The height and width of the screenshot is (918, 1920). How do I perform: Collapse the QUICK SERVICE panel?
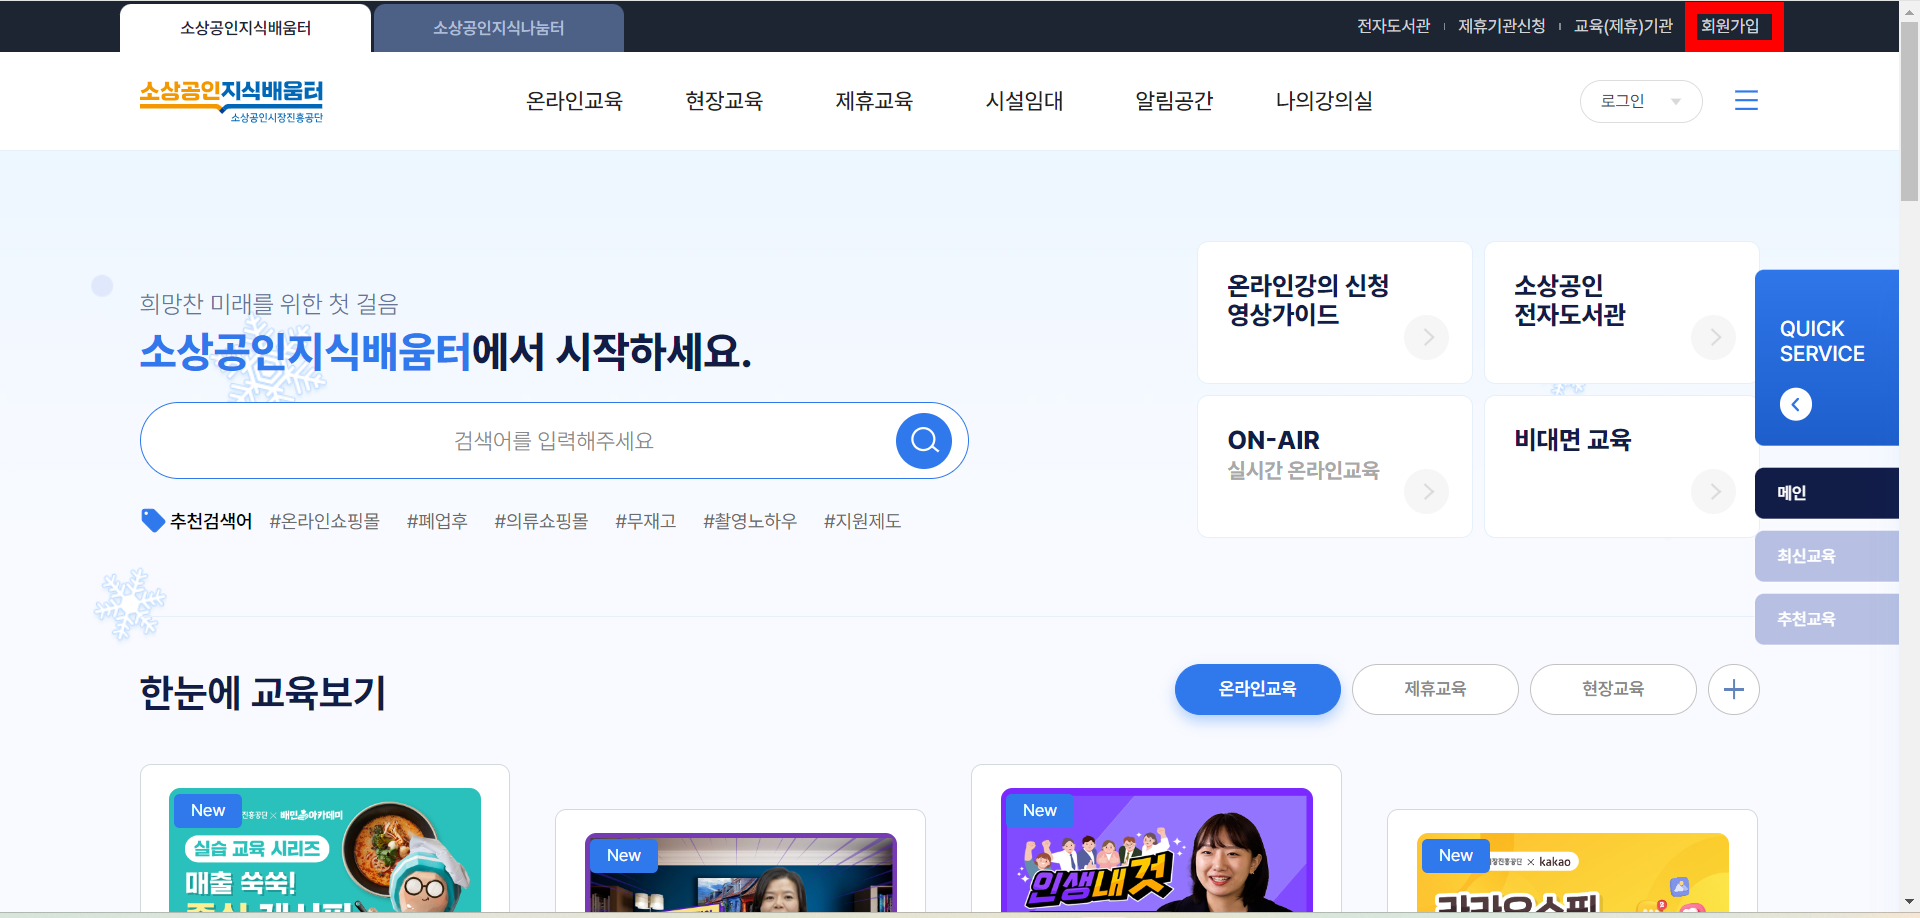click(1796, 404)
